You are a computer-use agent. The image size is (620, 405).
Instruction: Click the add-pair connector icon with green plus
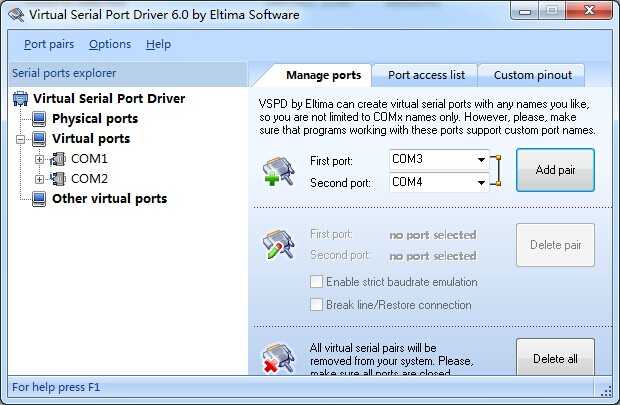pos(279,171)
